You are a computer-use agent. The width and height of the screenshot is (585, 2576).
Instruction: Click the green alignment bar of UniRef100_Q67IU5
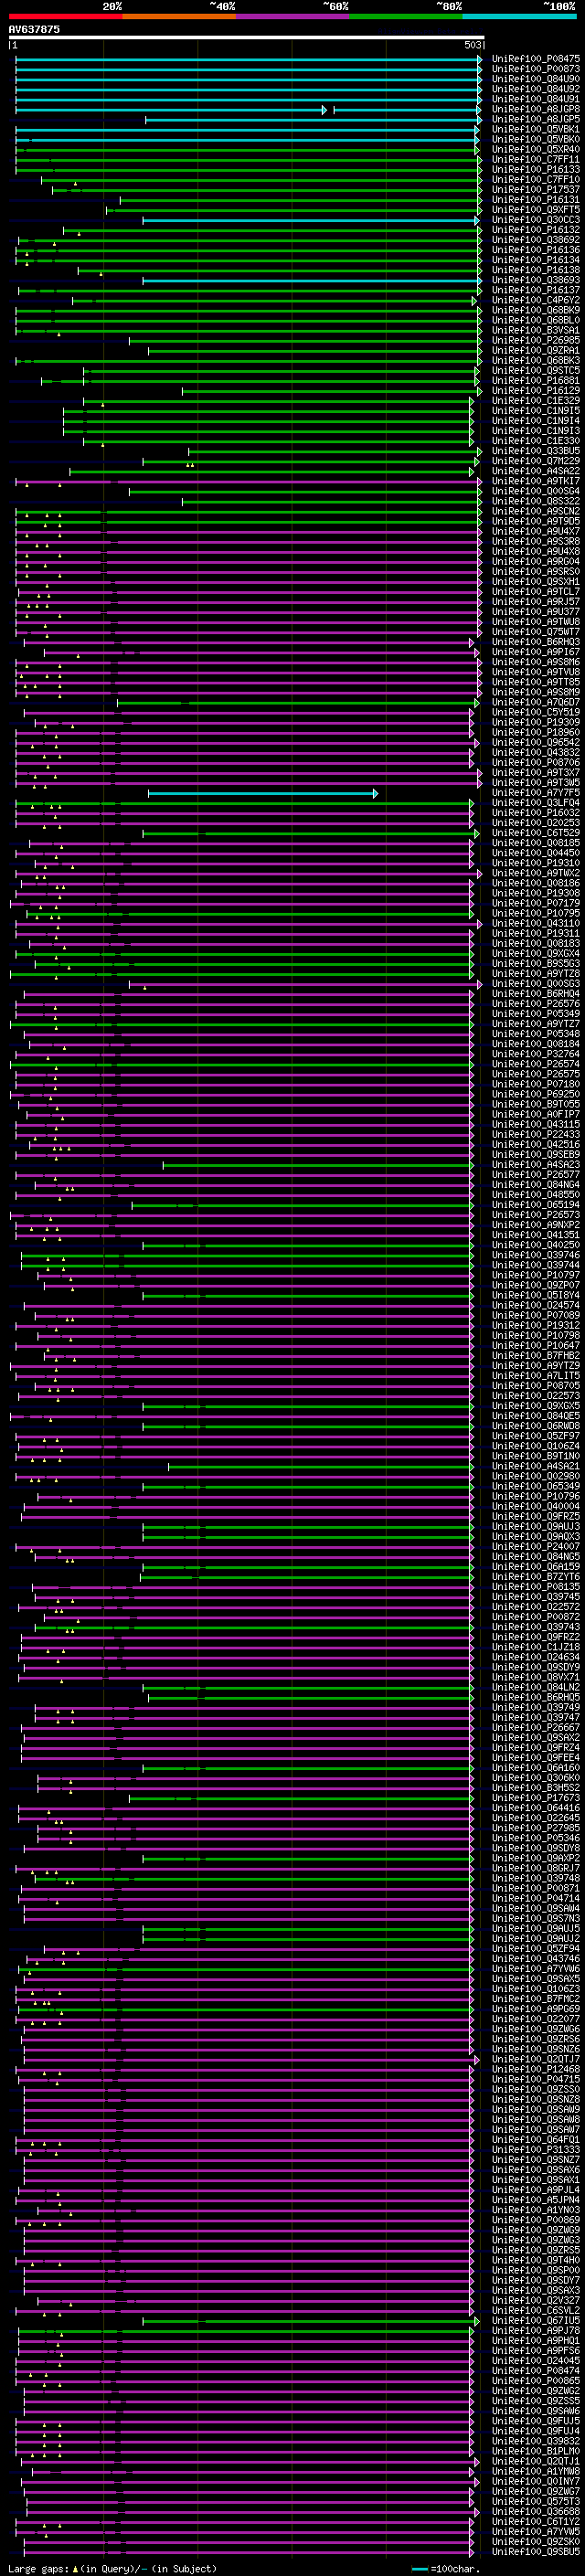(x=310, y=2321)
